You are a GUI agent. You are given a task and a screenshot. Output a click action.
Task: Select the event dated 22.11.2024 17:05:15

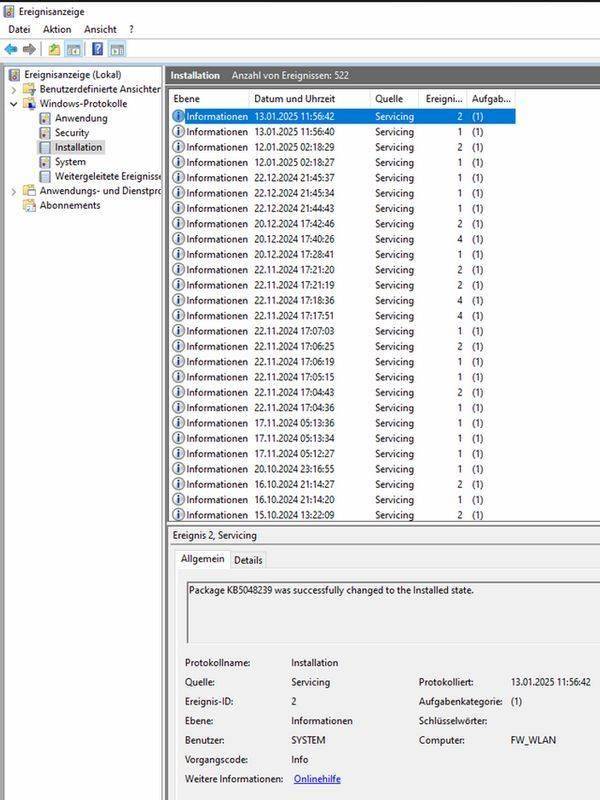[343, 377]
